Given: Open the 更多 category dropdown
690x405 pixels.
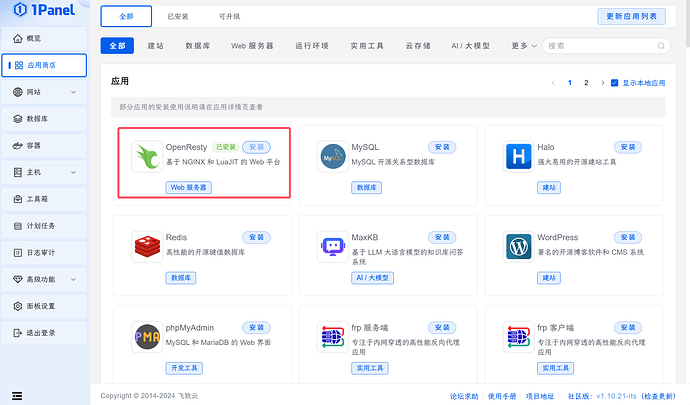Looking at the screenshot, I should pyautogui.click(x=524, y=46).
